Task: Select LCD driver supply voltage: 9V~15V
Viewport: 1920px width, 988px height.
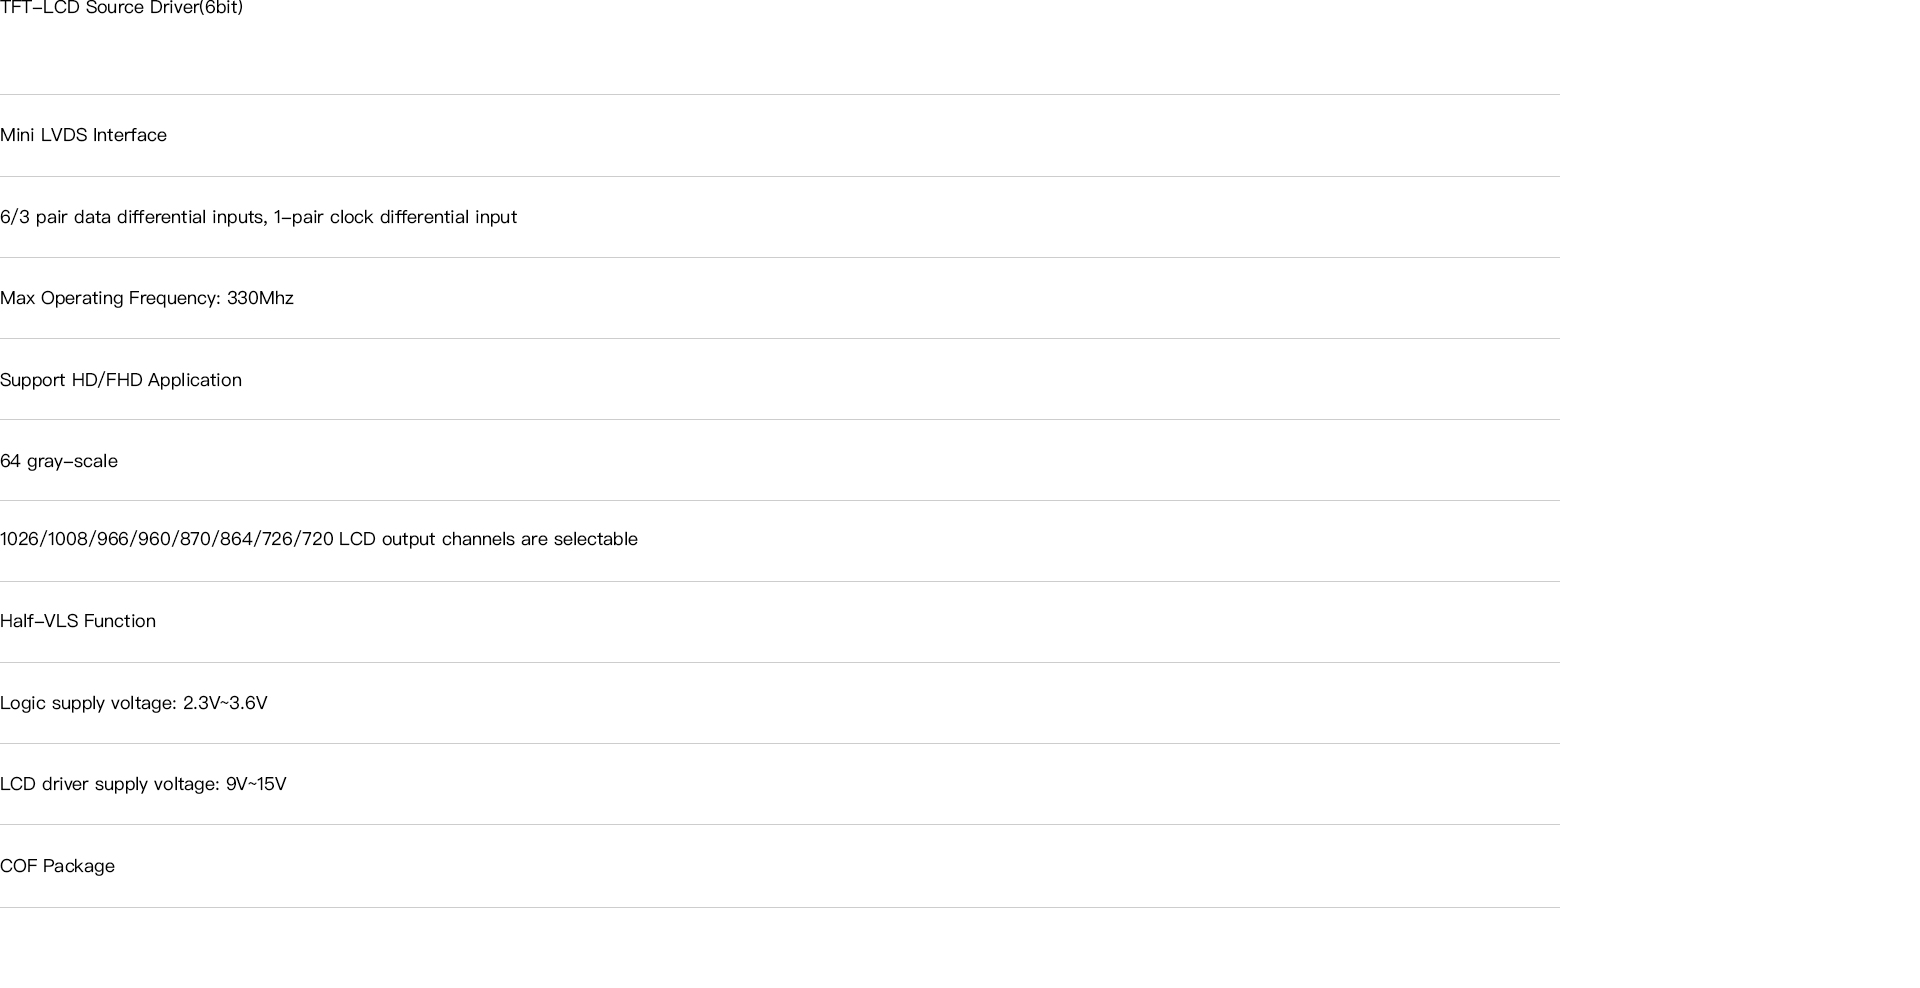Action: (x=143, y=784)
